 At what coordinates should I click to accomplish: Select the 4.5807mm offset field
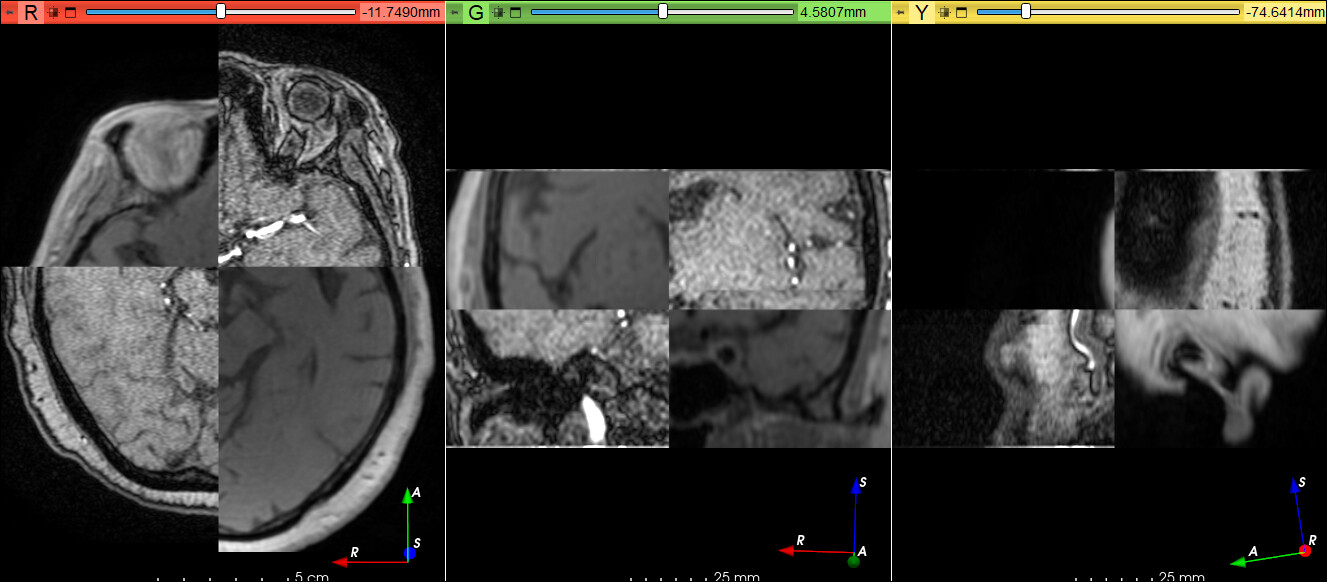(x=842, y=12)
